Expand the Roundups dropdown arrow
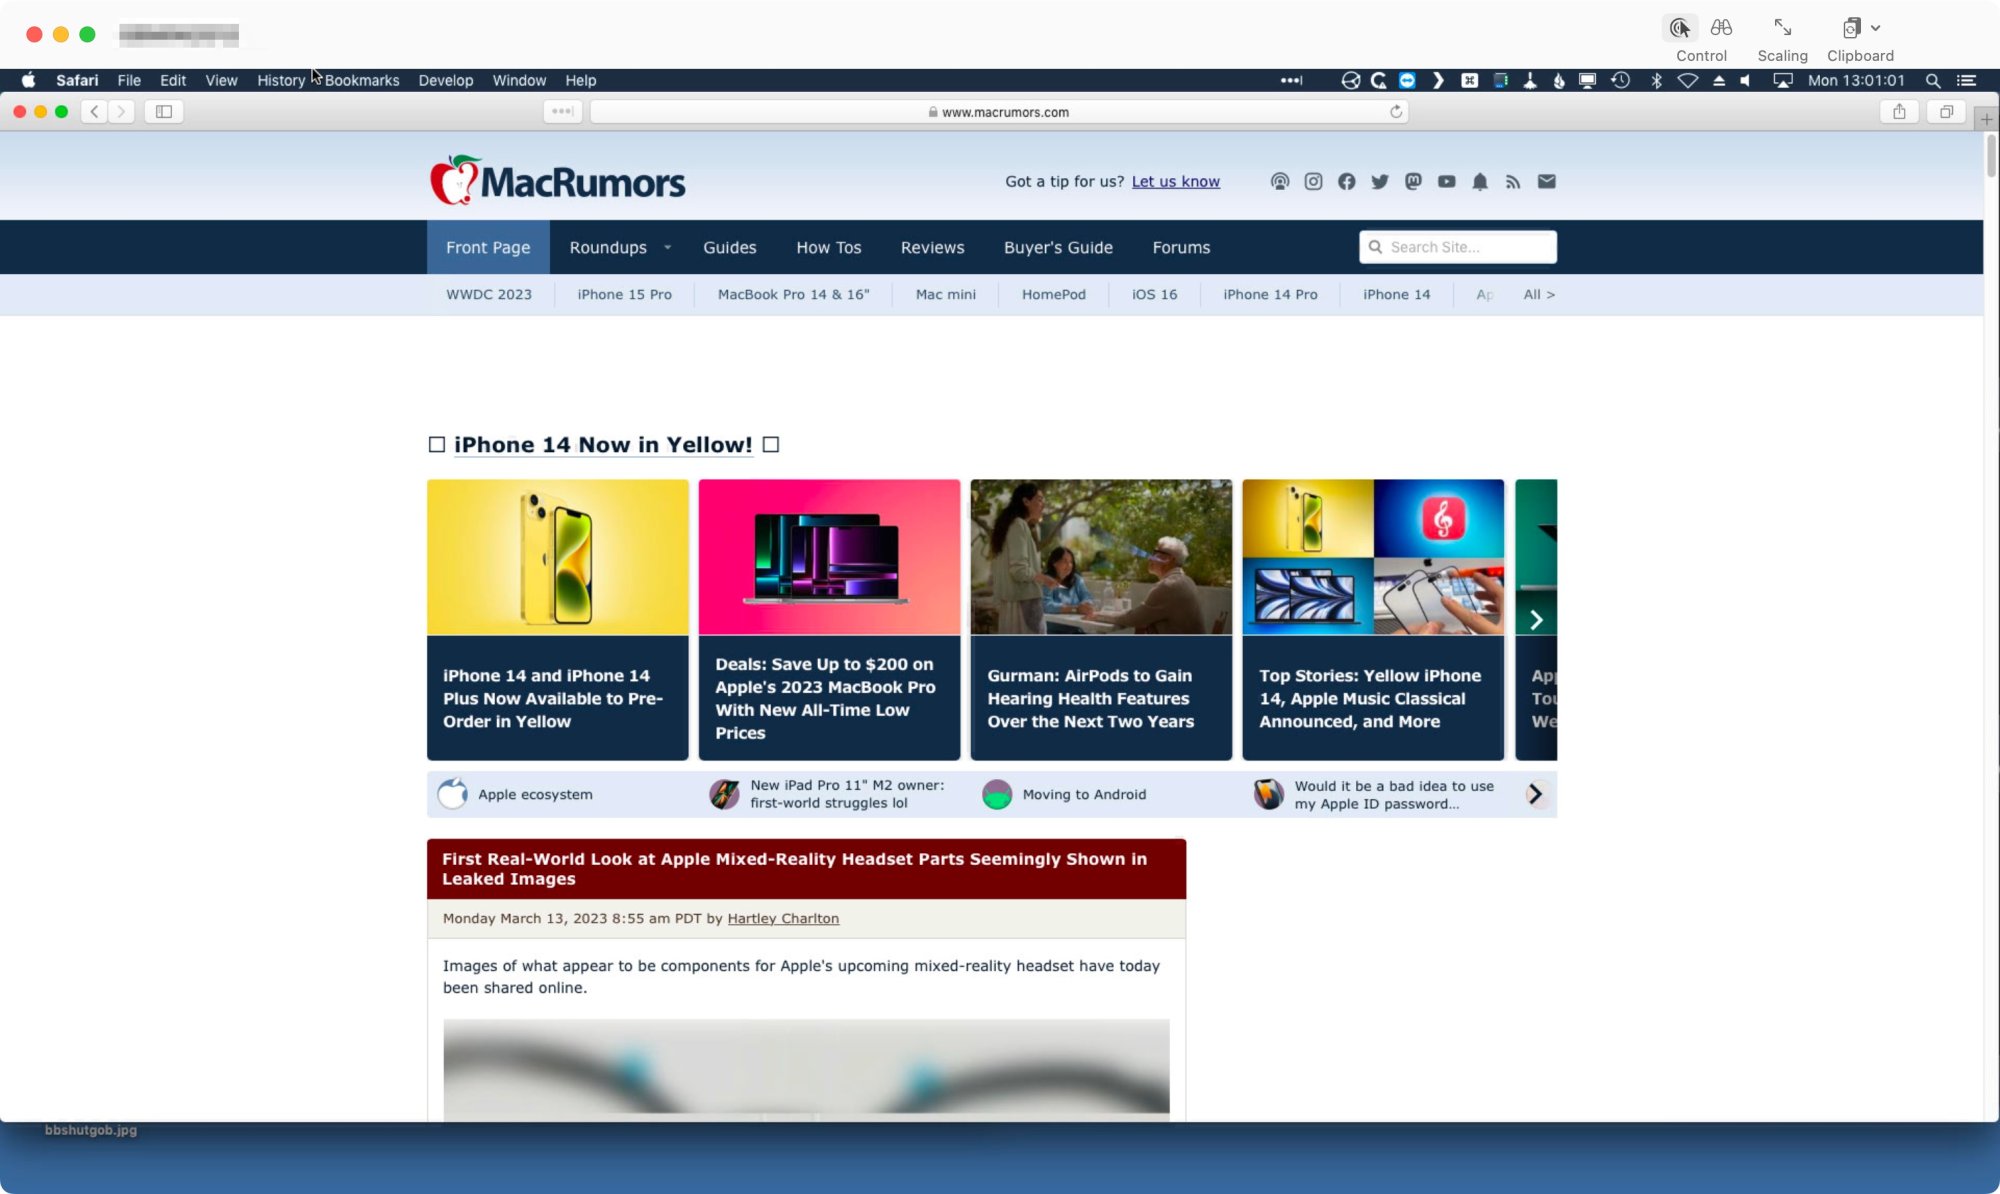The width and height of the screenshot is (2000, 1194). [668, 248]
